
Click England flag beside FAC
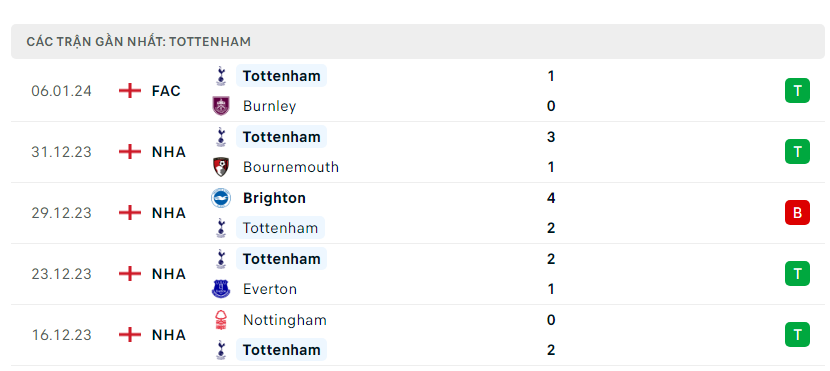[130, 91]
